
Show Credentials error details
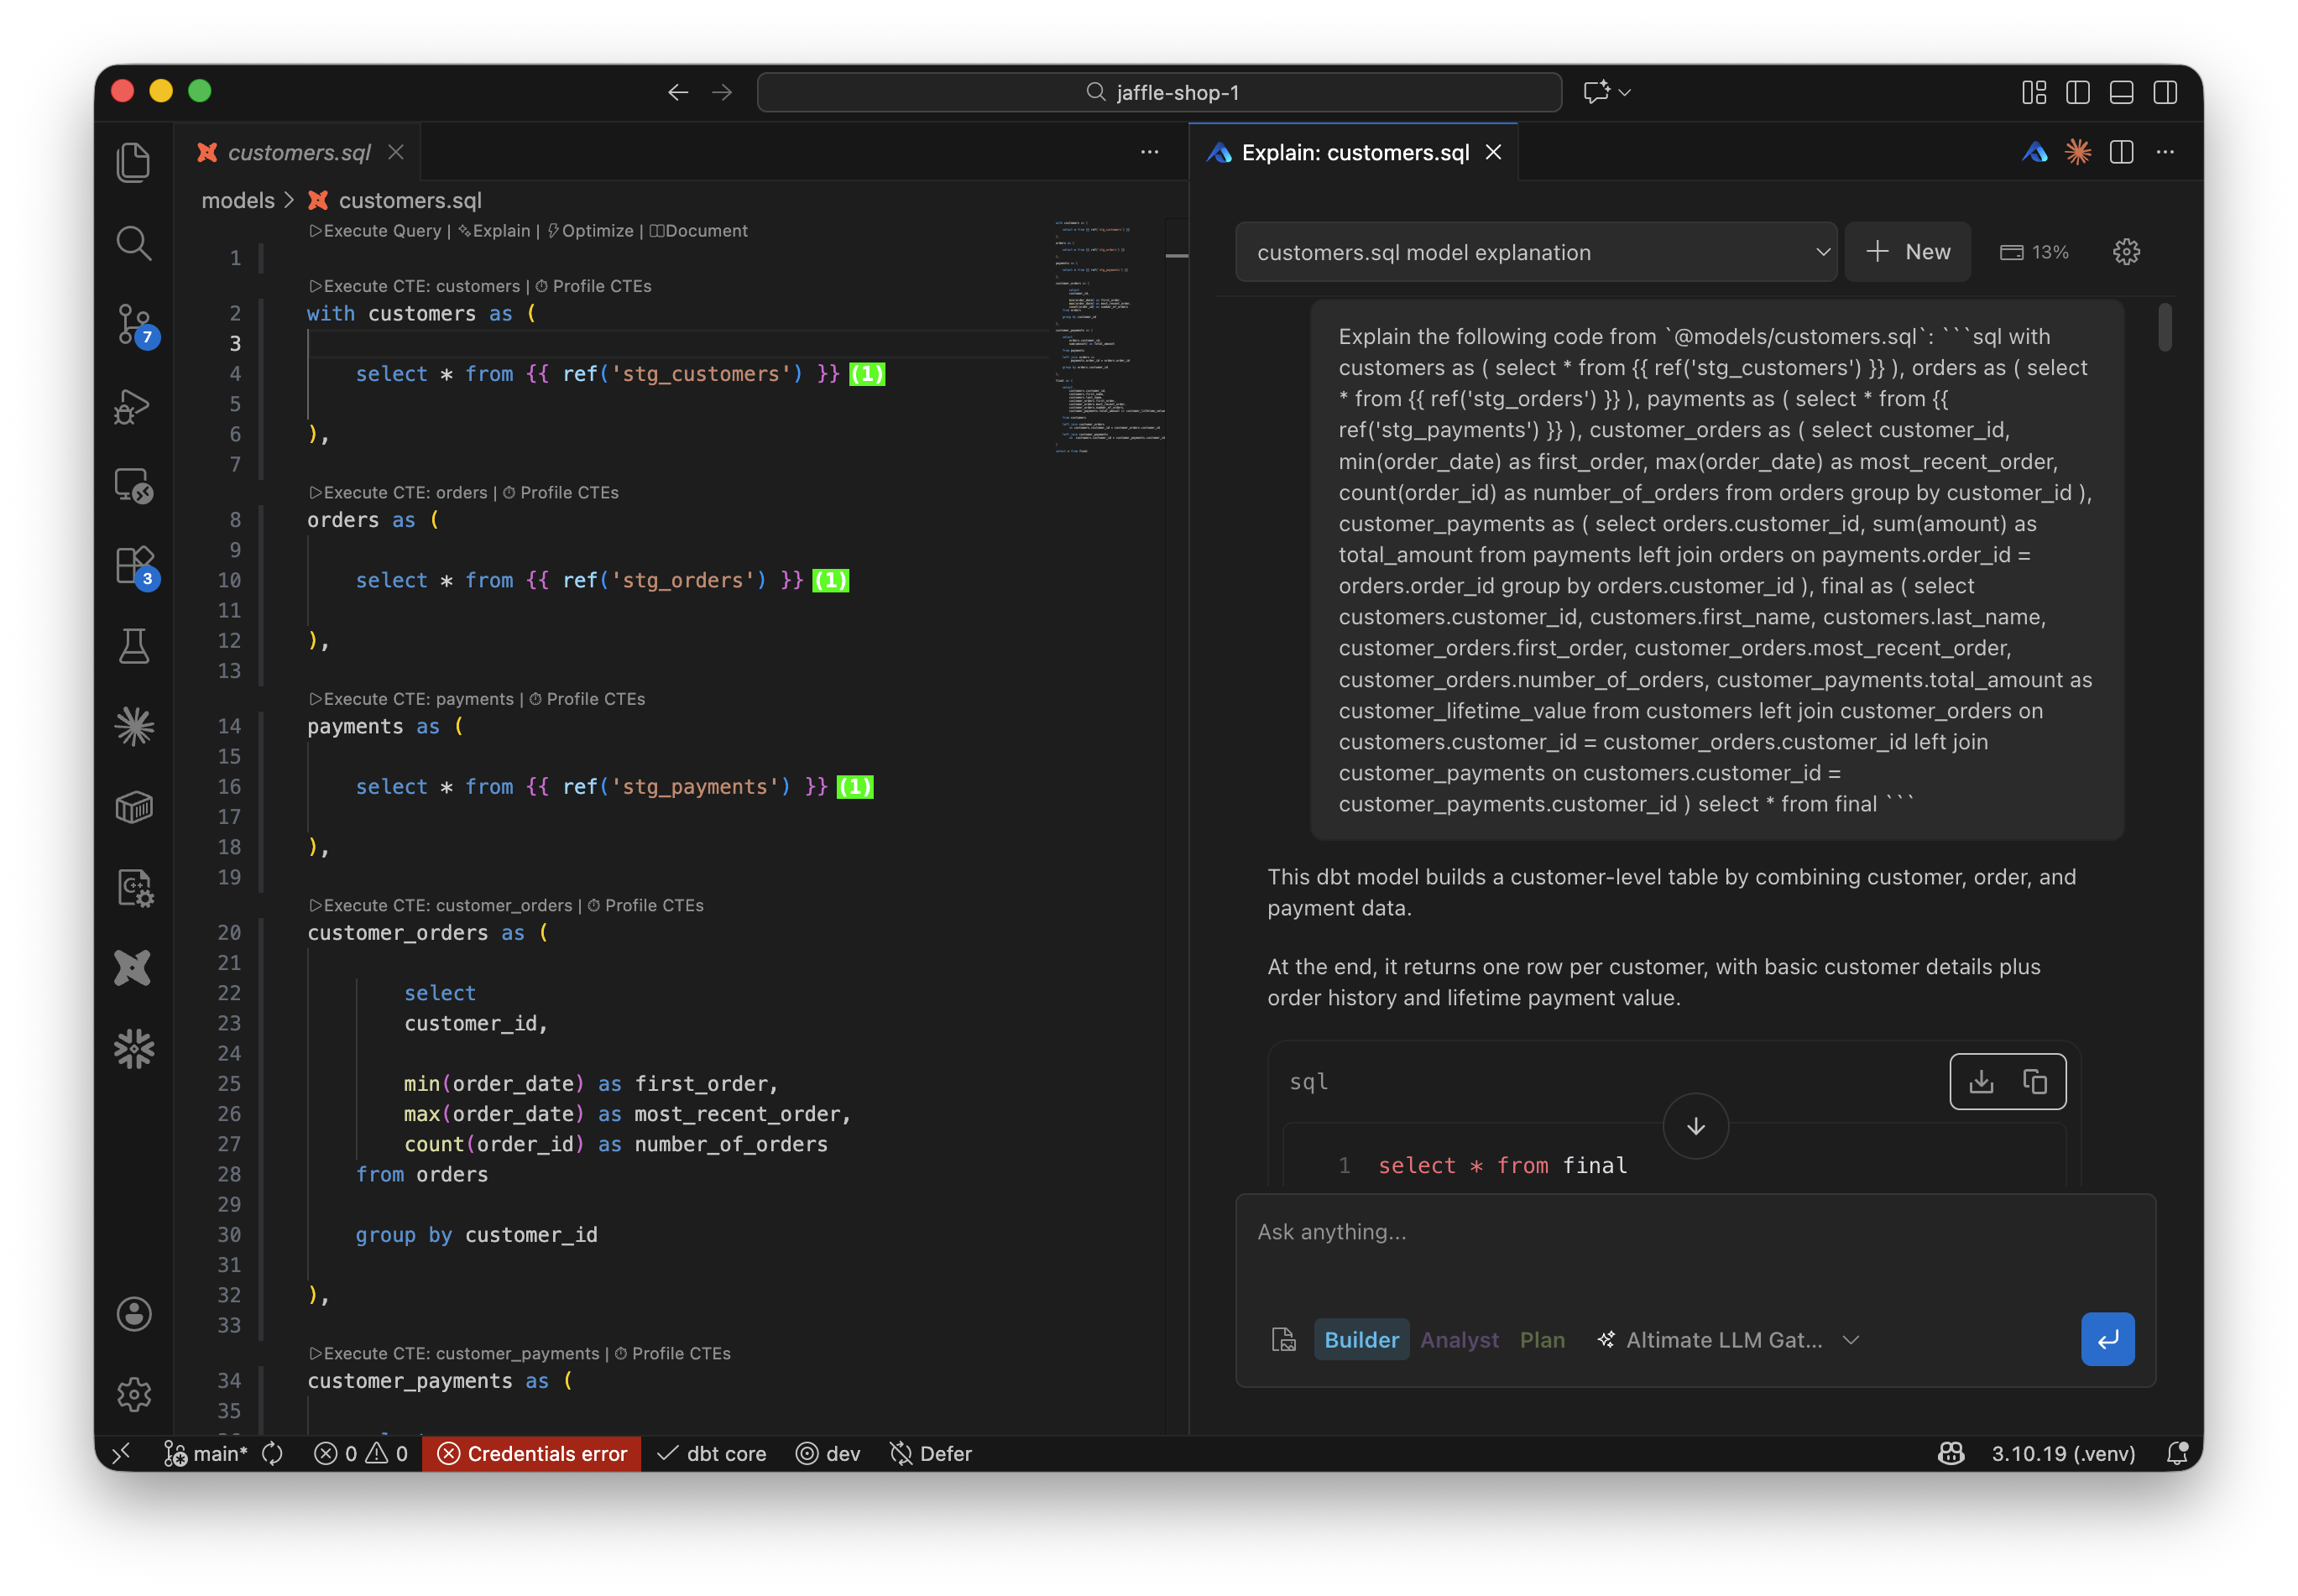pyautogui.click(x=532, y=1453)
